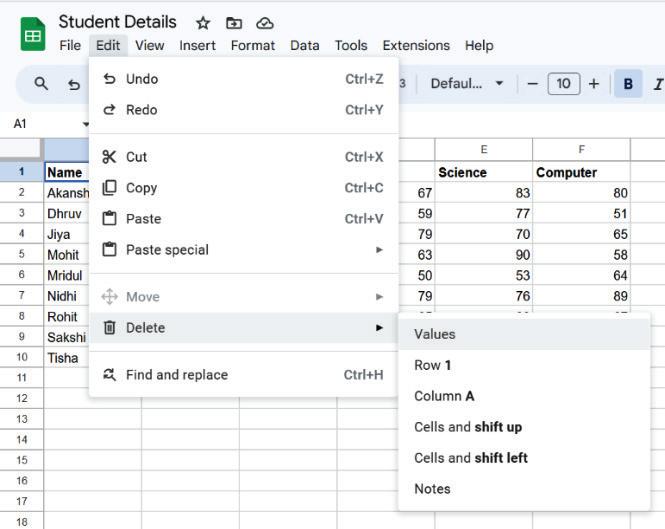Star the Student Details document
This screenshot has height=529, width=665.
203,23
